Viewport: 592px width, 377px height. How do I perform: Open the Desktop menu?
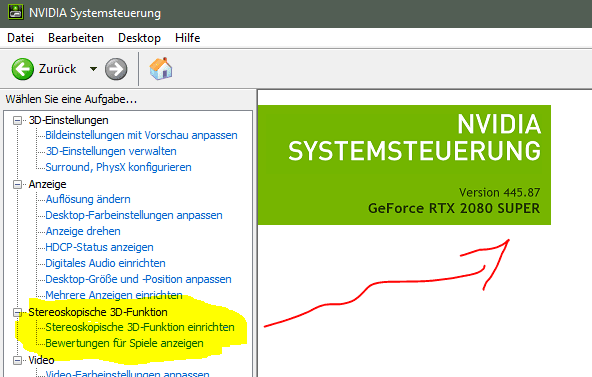[139, 38]
